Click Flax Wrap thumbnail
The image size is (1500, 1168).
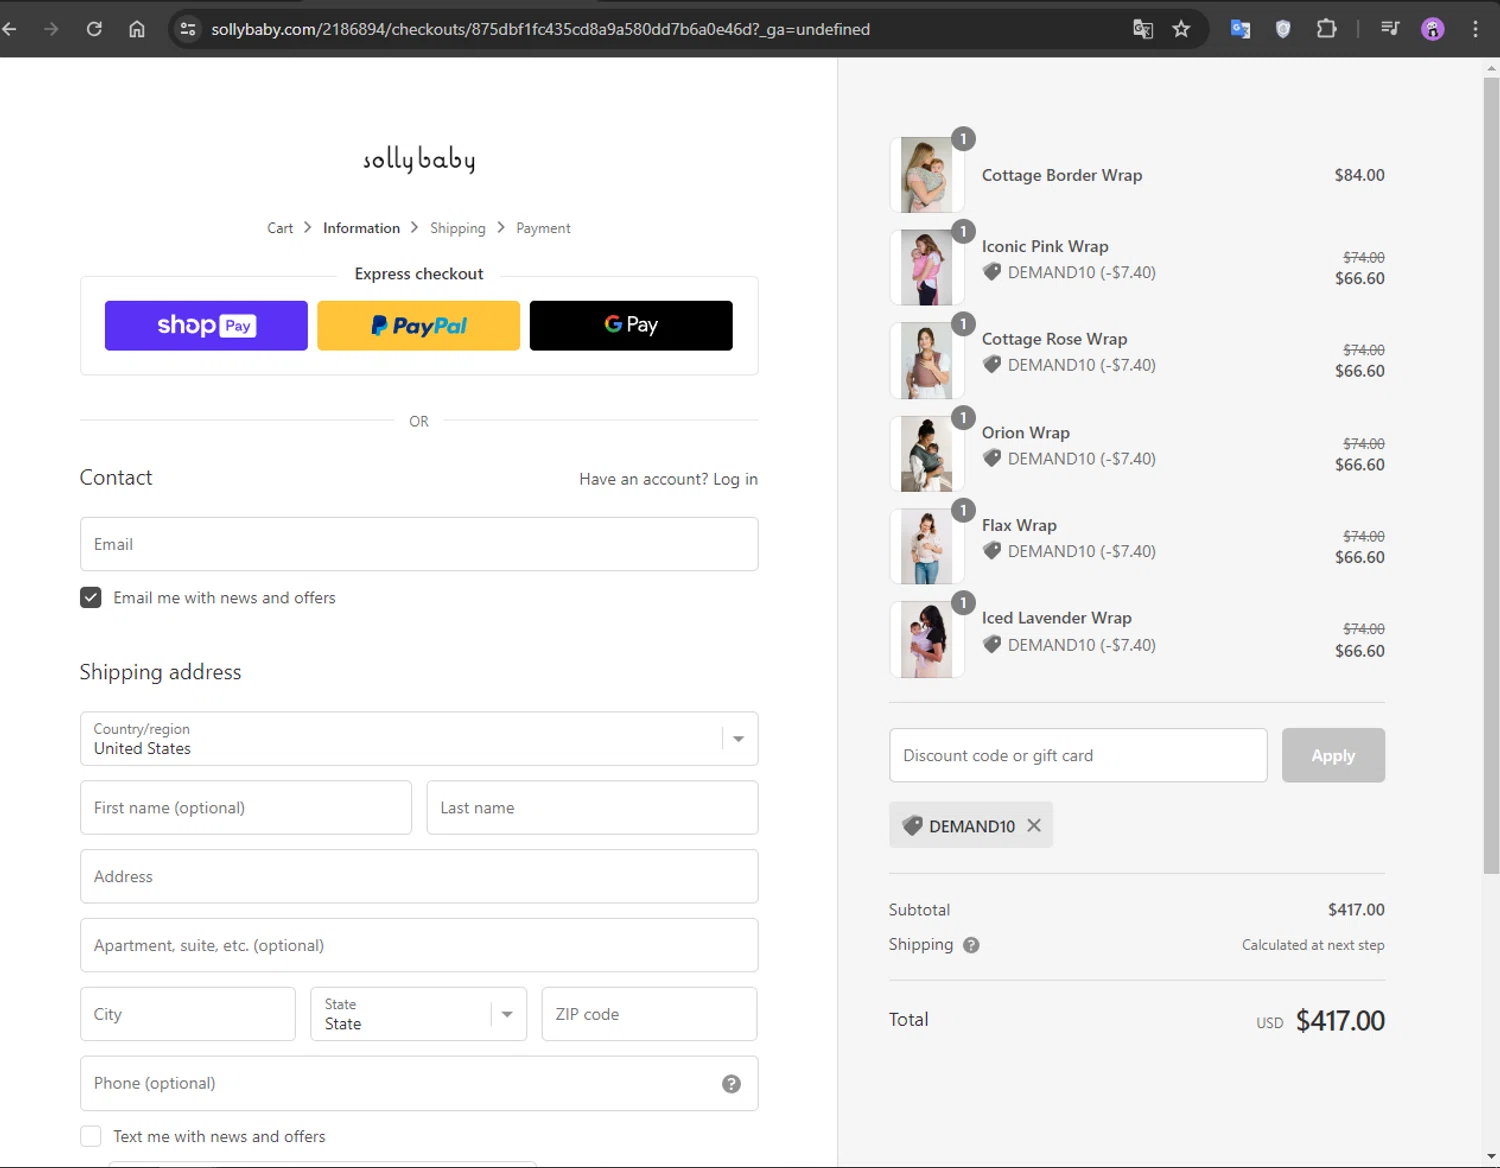point(926,546)
